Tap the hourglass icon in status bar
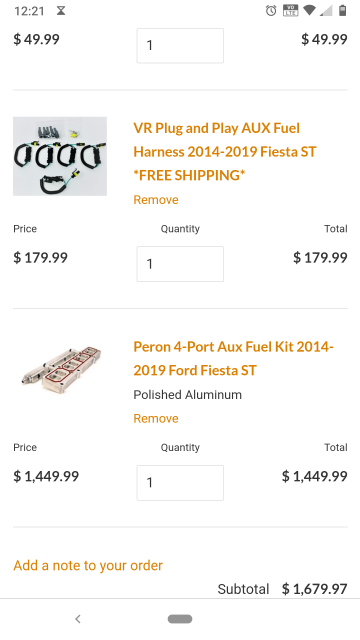Screen dimensions: 360x640 [x=61, y=11]
